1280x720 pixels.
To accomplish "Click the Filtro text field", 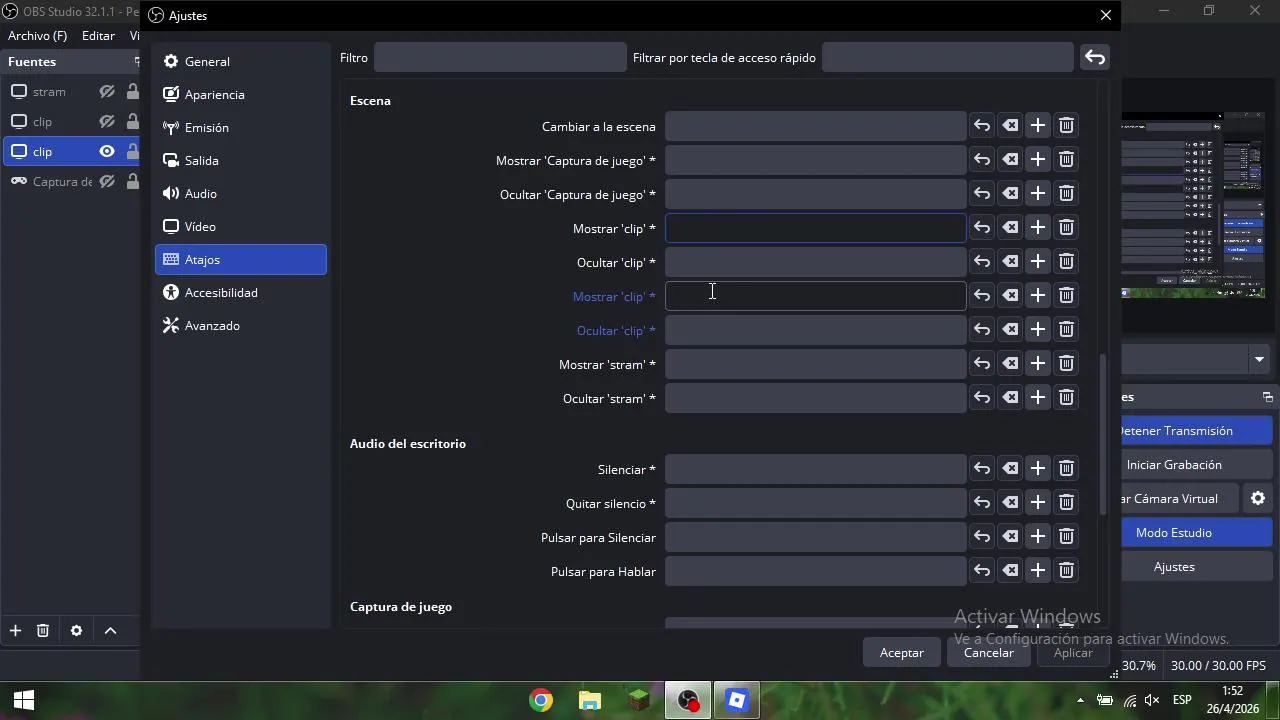I will coord(500,58).
